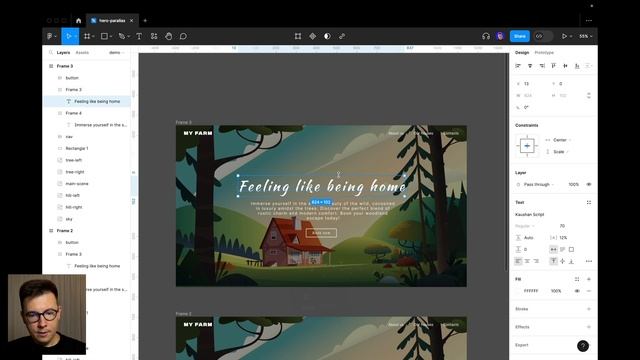
Task: Select the Comment tool
Action: [183, 36]
